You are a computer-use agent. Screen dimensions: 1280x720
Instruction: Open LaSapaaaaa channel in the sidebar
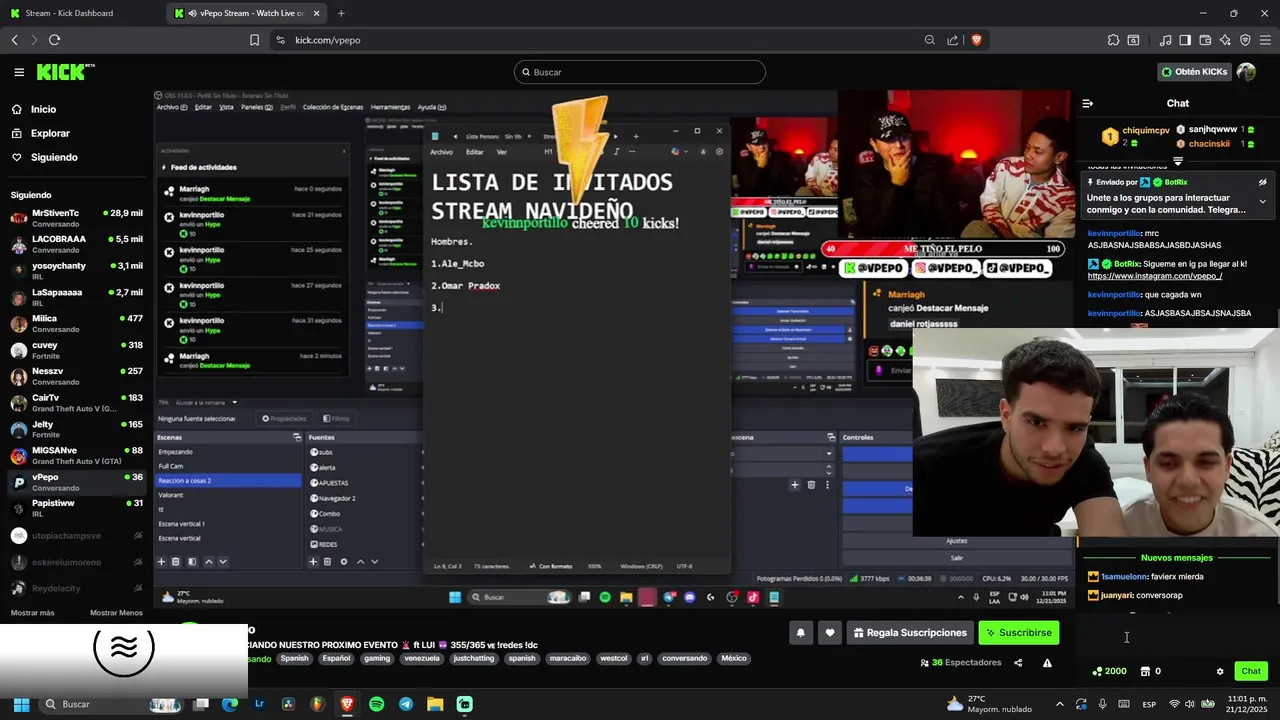[77, 297]
